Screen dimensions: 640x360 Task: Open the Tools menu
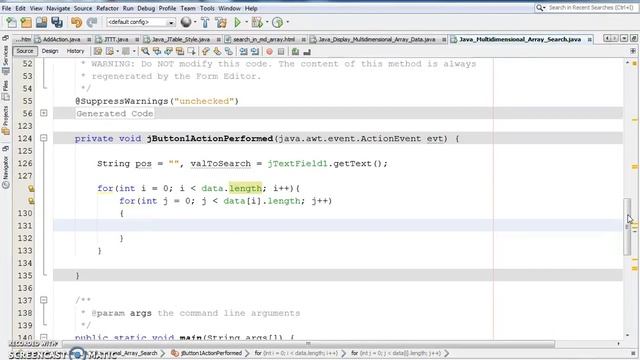[207, 8]
